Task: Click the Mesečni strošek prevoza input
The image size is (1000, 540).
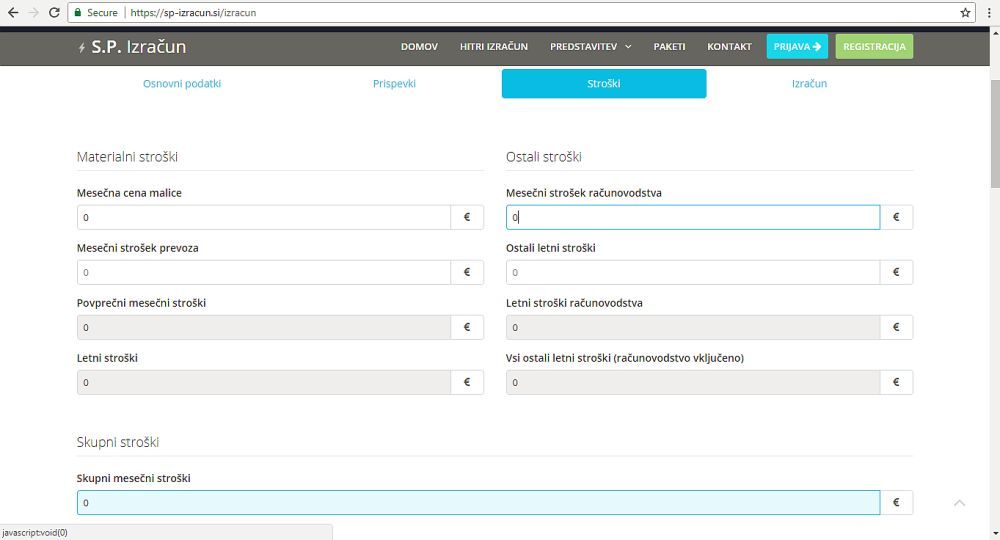Action: point(264,272)
